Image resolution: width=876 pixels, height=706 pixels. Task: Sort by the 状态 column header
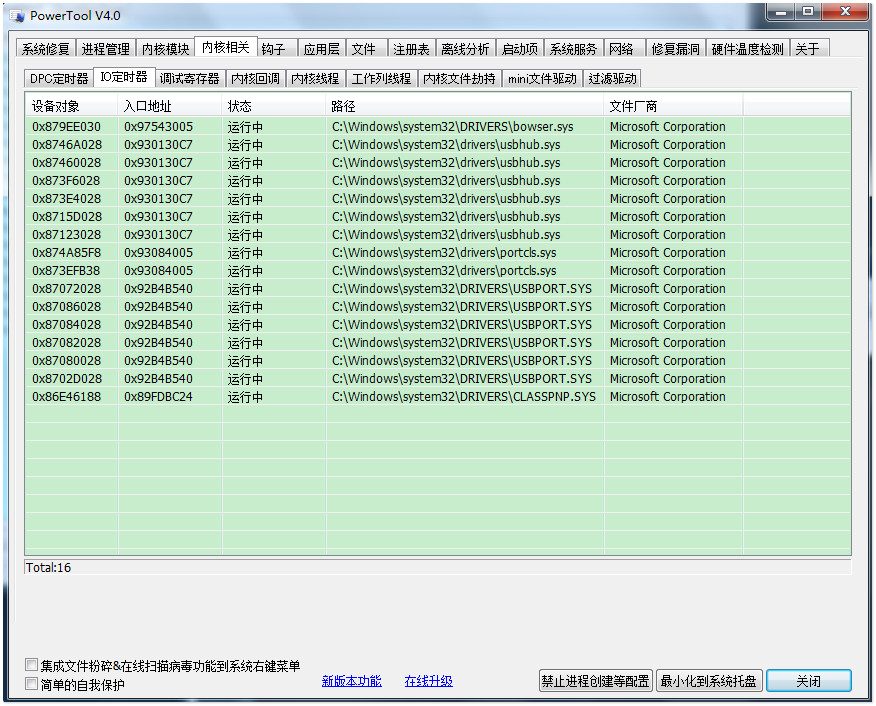point(274,106)
